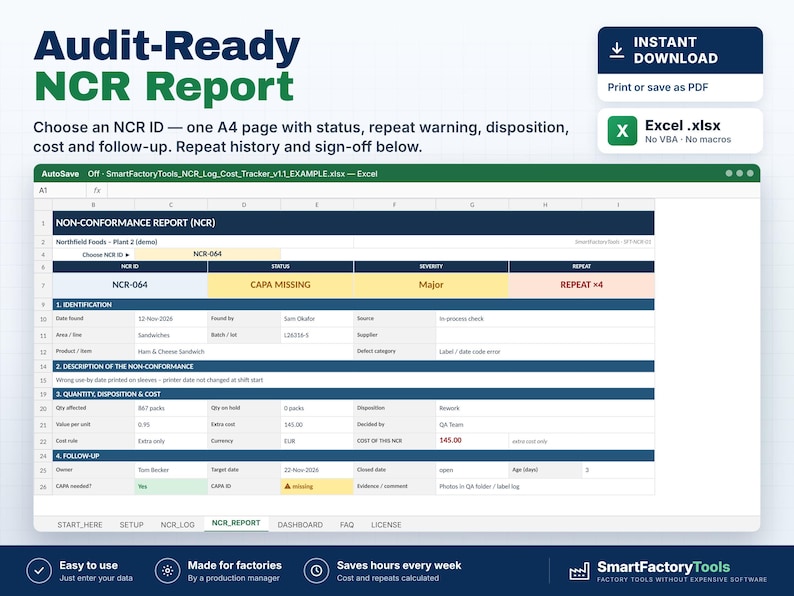Image resolution: width=794 pixels, height=596 pixels.
Task: Select column B header
Action: click(94, 205)
